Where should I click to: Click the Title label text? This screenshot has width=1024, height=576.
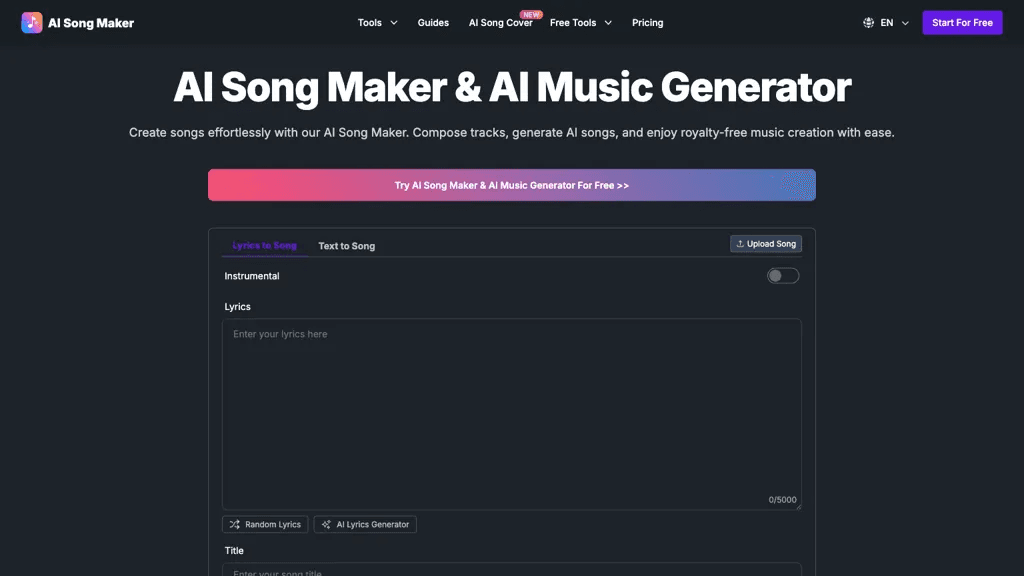click(x=234, y=551)
